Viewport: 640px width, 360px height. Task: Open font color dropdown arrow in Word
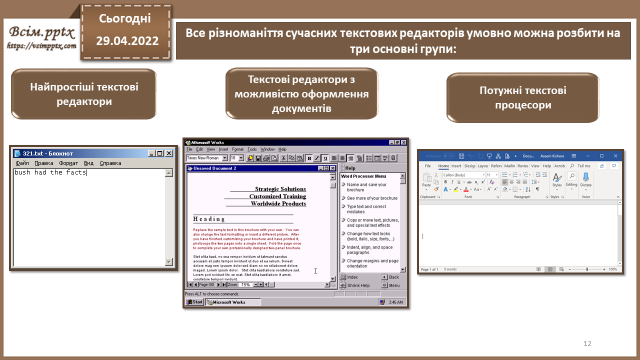(x=471, y=189)
